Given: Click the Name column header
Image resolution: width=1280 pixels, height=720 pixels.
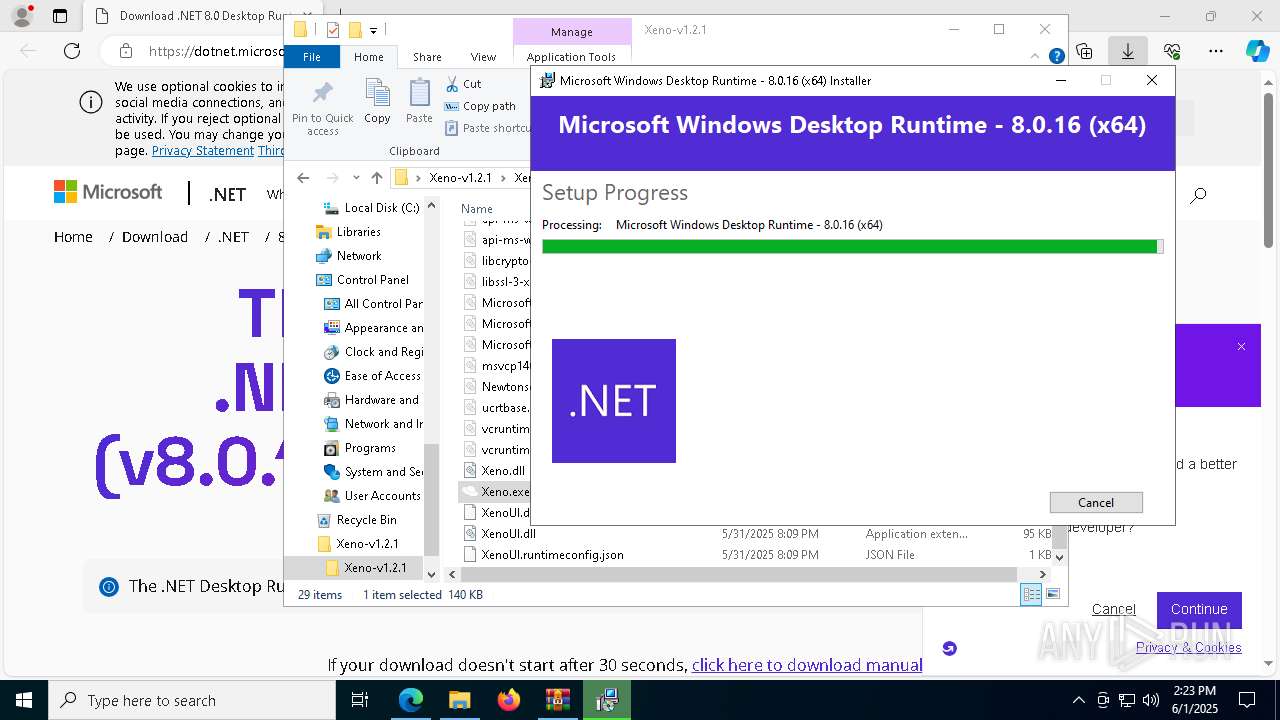Looking at the screenshot, I should coord(477,209).
